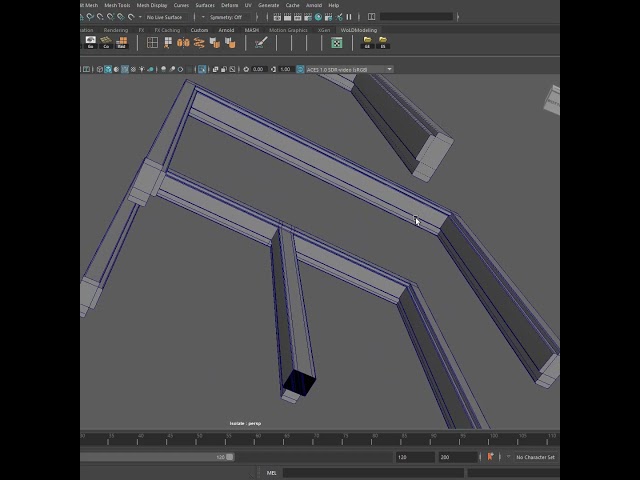Open the folder shelf icon labeled 68
The width and height of the screenshot is (640, 480).
[367, 42]
